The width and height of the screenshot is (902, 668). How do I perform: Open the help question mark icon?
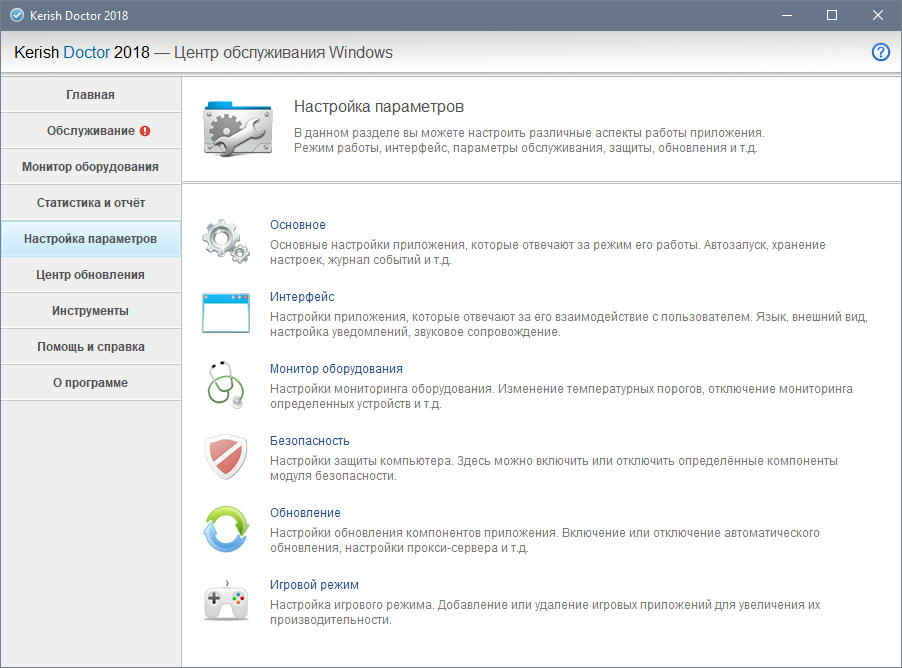coord(880,52)
